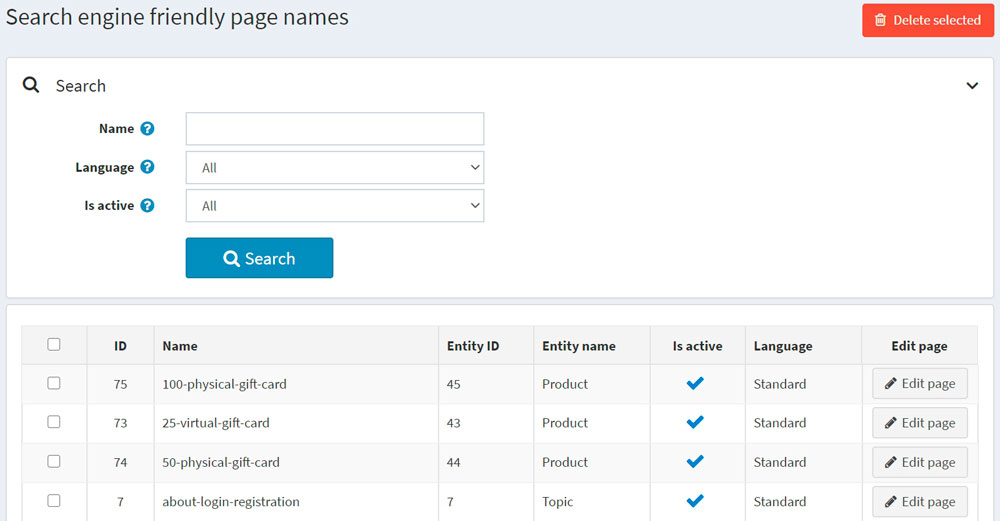Focus the Name search input field
The image size is (1000, 521).
335,129
